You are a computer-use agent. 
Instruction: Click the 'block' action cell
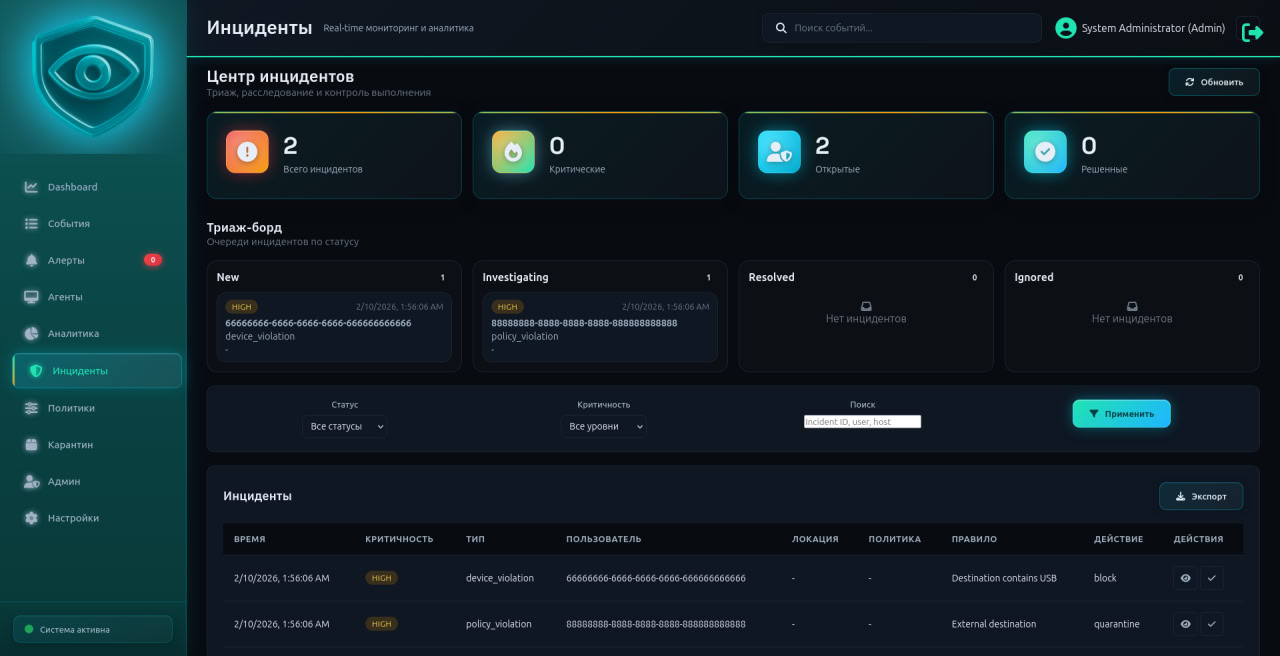[1105, 578]
